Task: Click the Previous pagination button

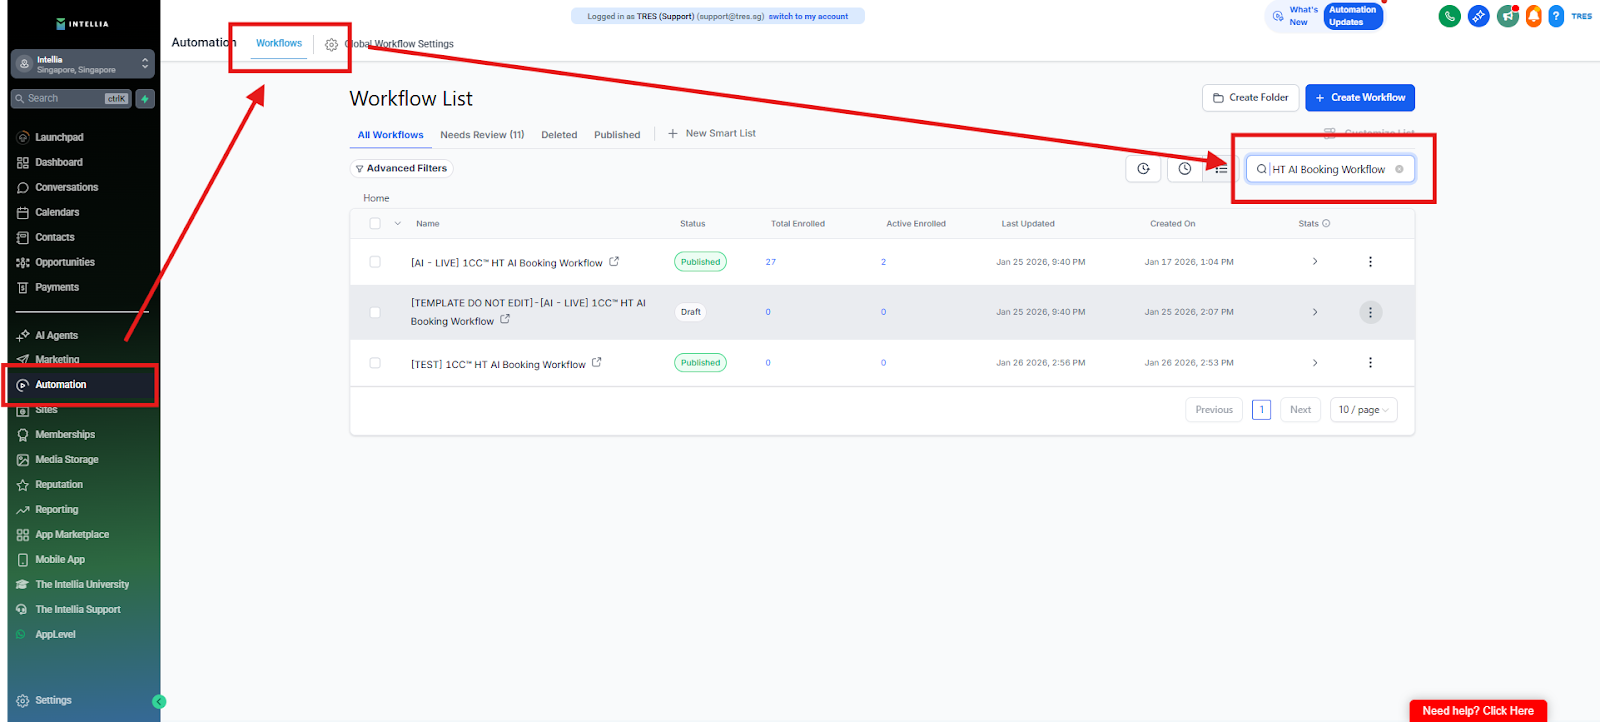Action: [1214, 410]
